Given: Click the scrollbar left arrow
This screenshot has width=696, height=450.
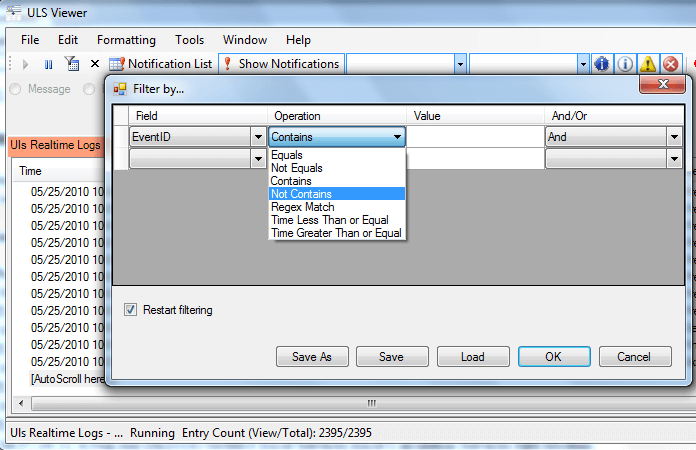Looking at the screenshot, I should [x=21, y=403].
